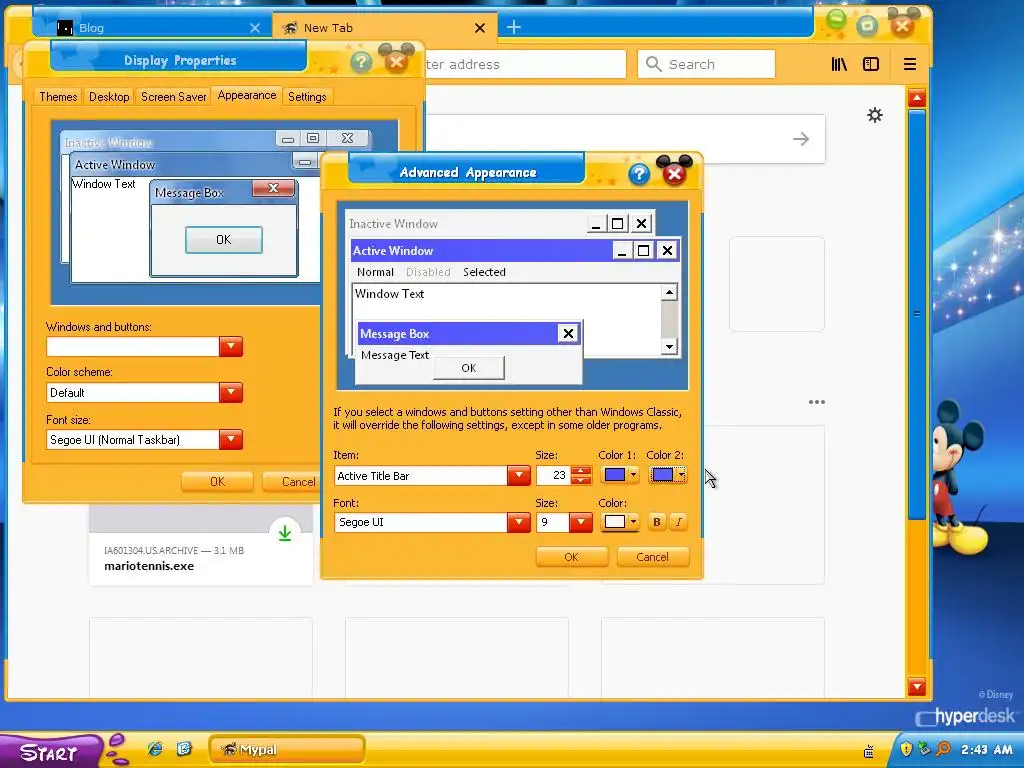This screenshot has height=768, width=1024.
Task: Click the Message Box title in preview
Action: click(394, 334)
